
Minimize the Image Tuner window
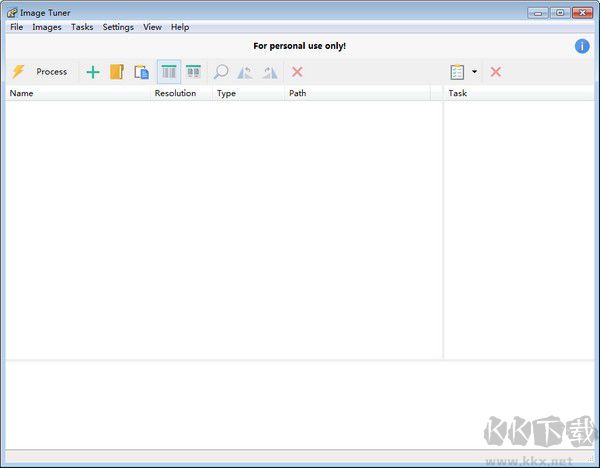(x=538, y=13)
